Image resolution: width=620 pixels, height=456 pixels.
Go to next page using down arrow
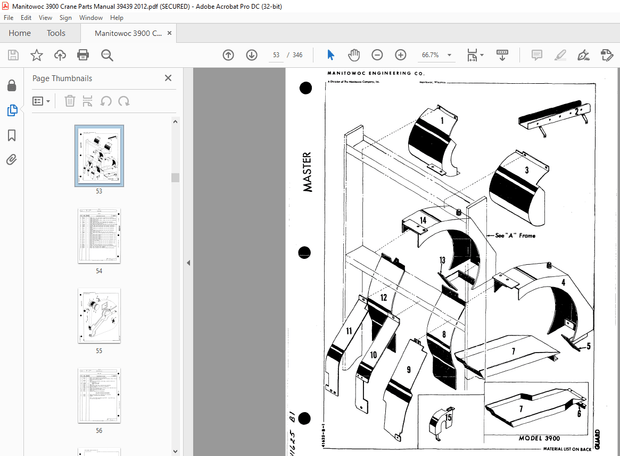coord(251,55)
